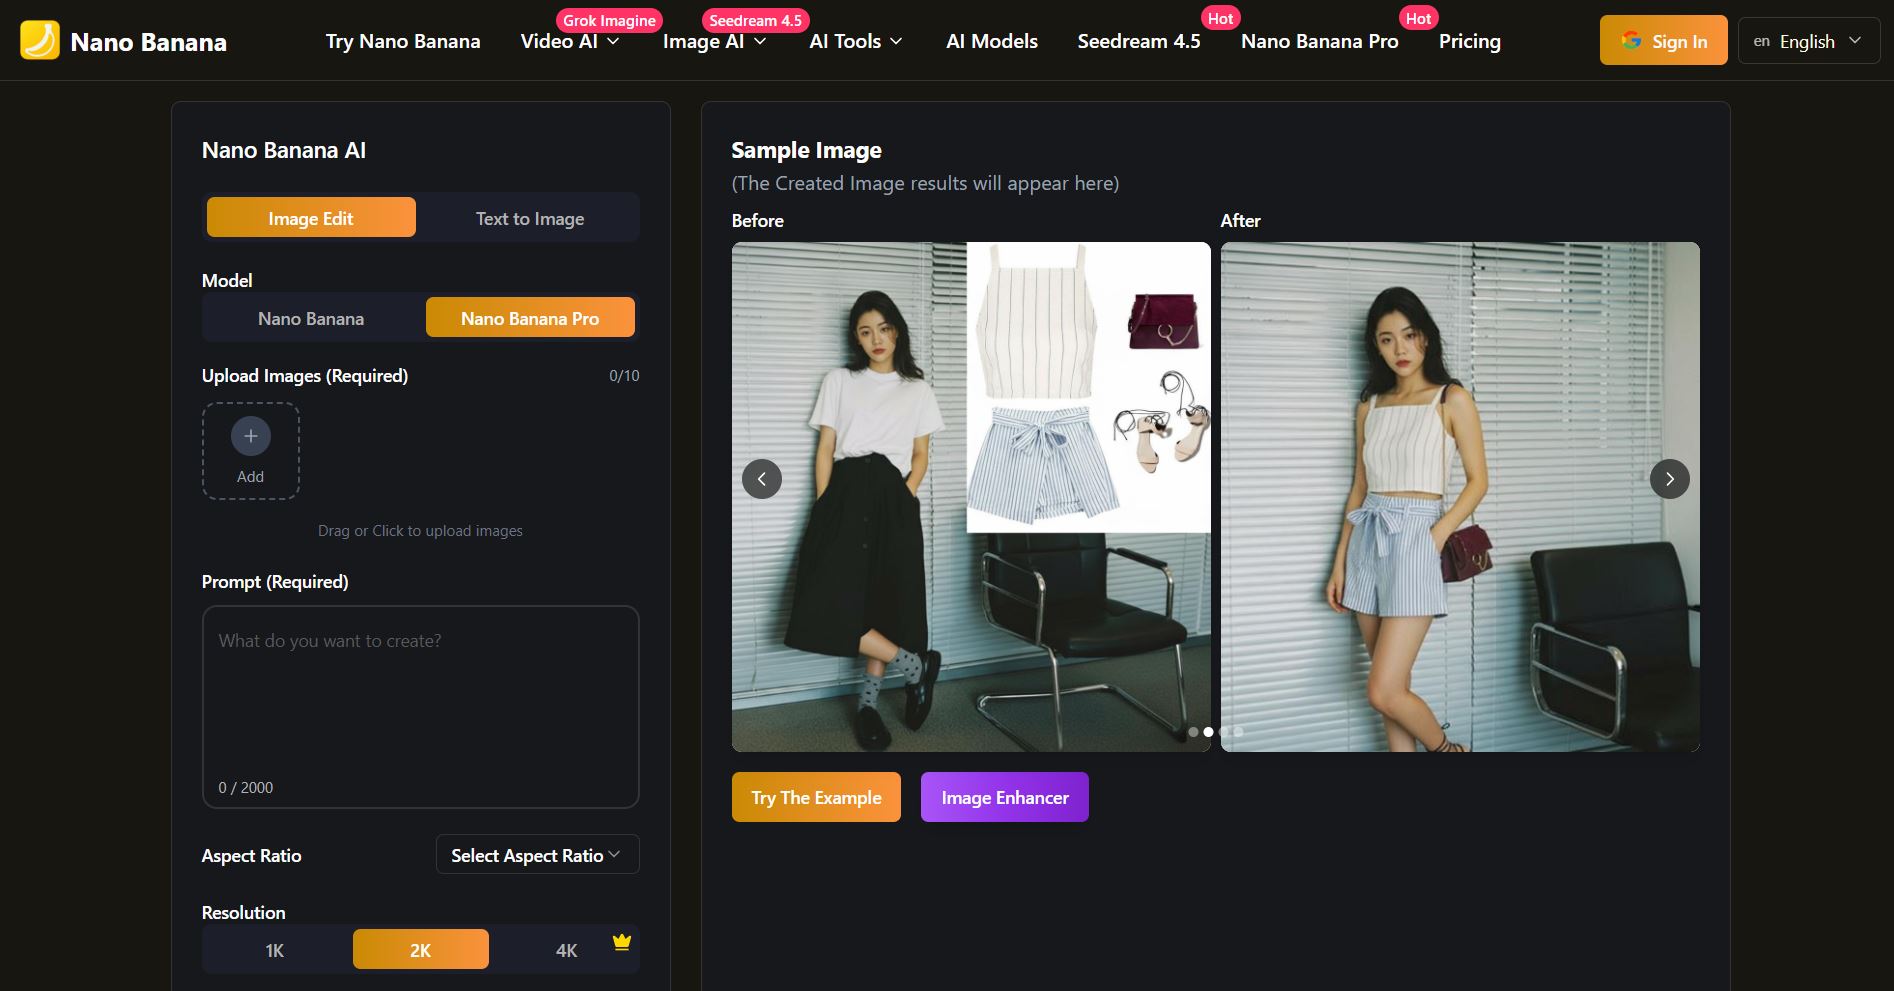Click the Image Enhancer button

click(1004, 797)
